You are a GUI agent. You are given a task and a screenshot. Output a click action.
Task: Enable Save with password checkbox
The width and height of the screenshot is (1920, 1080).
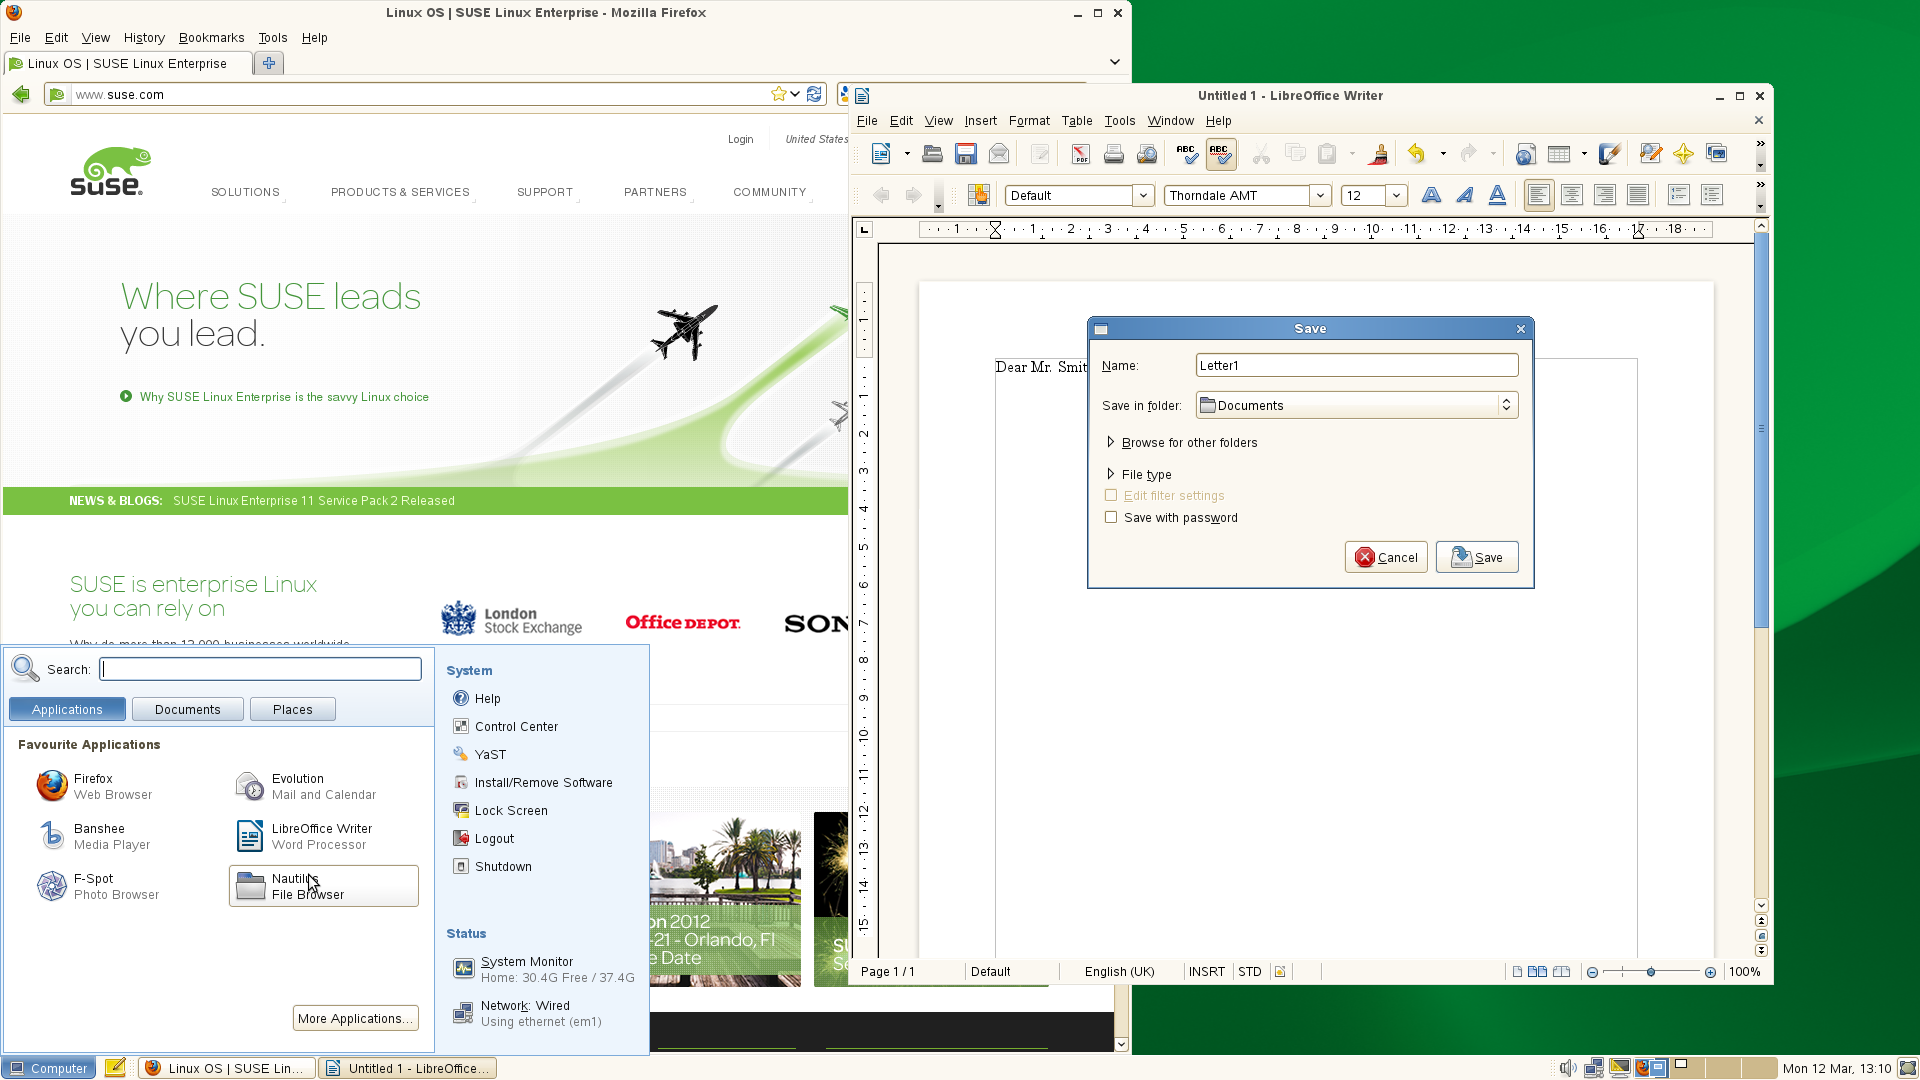1111,518
